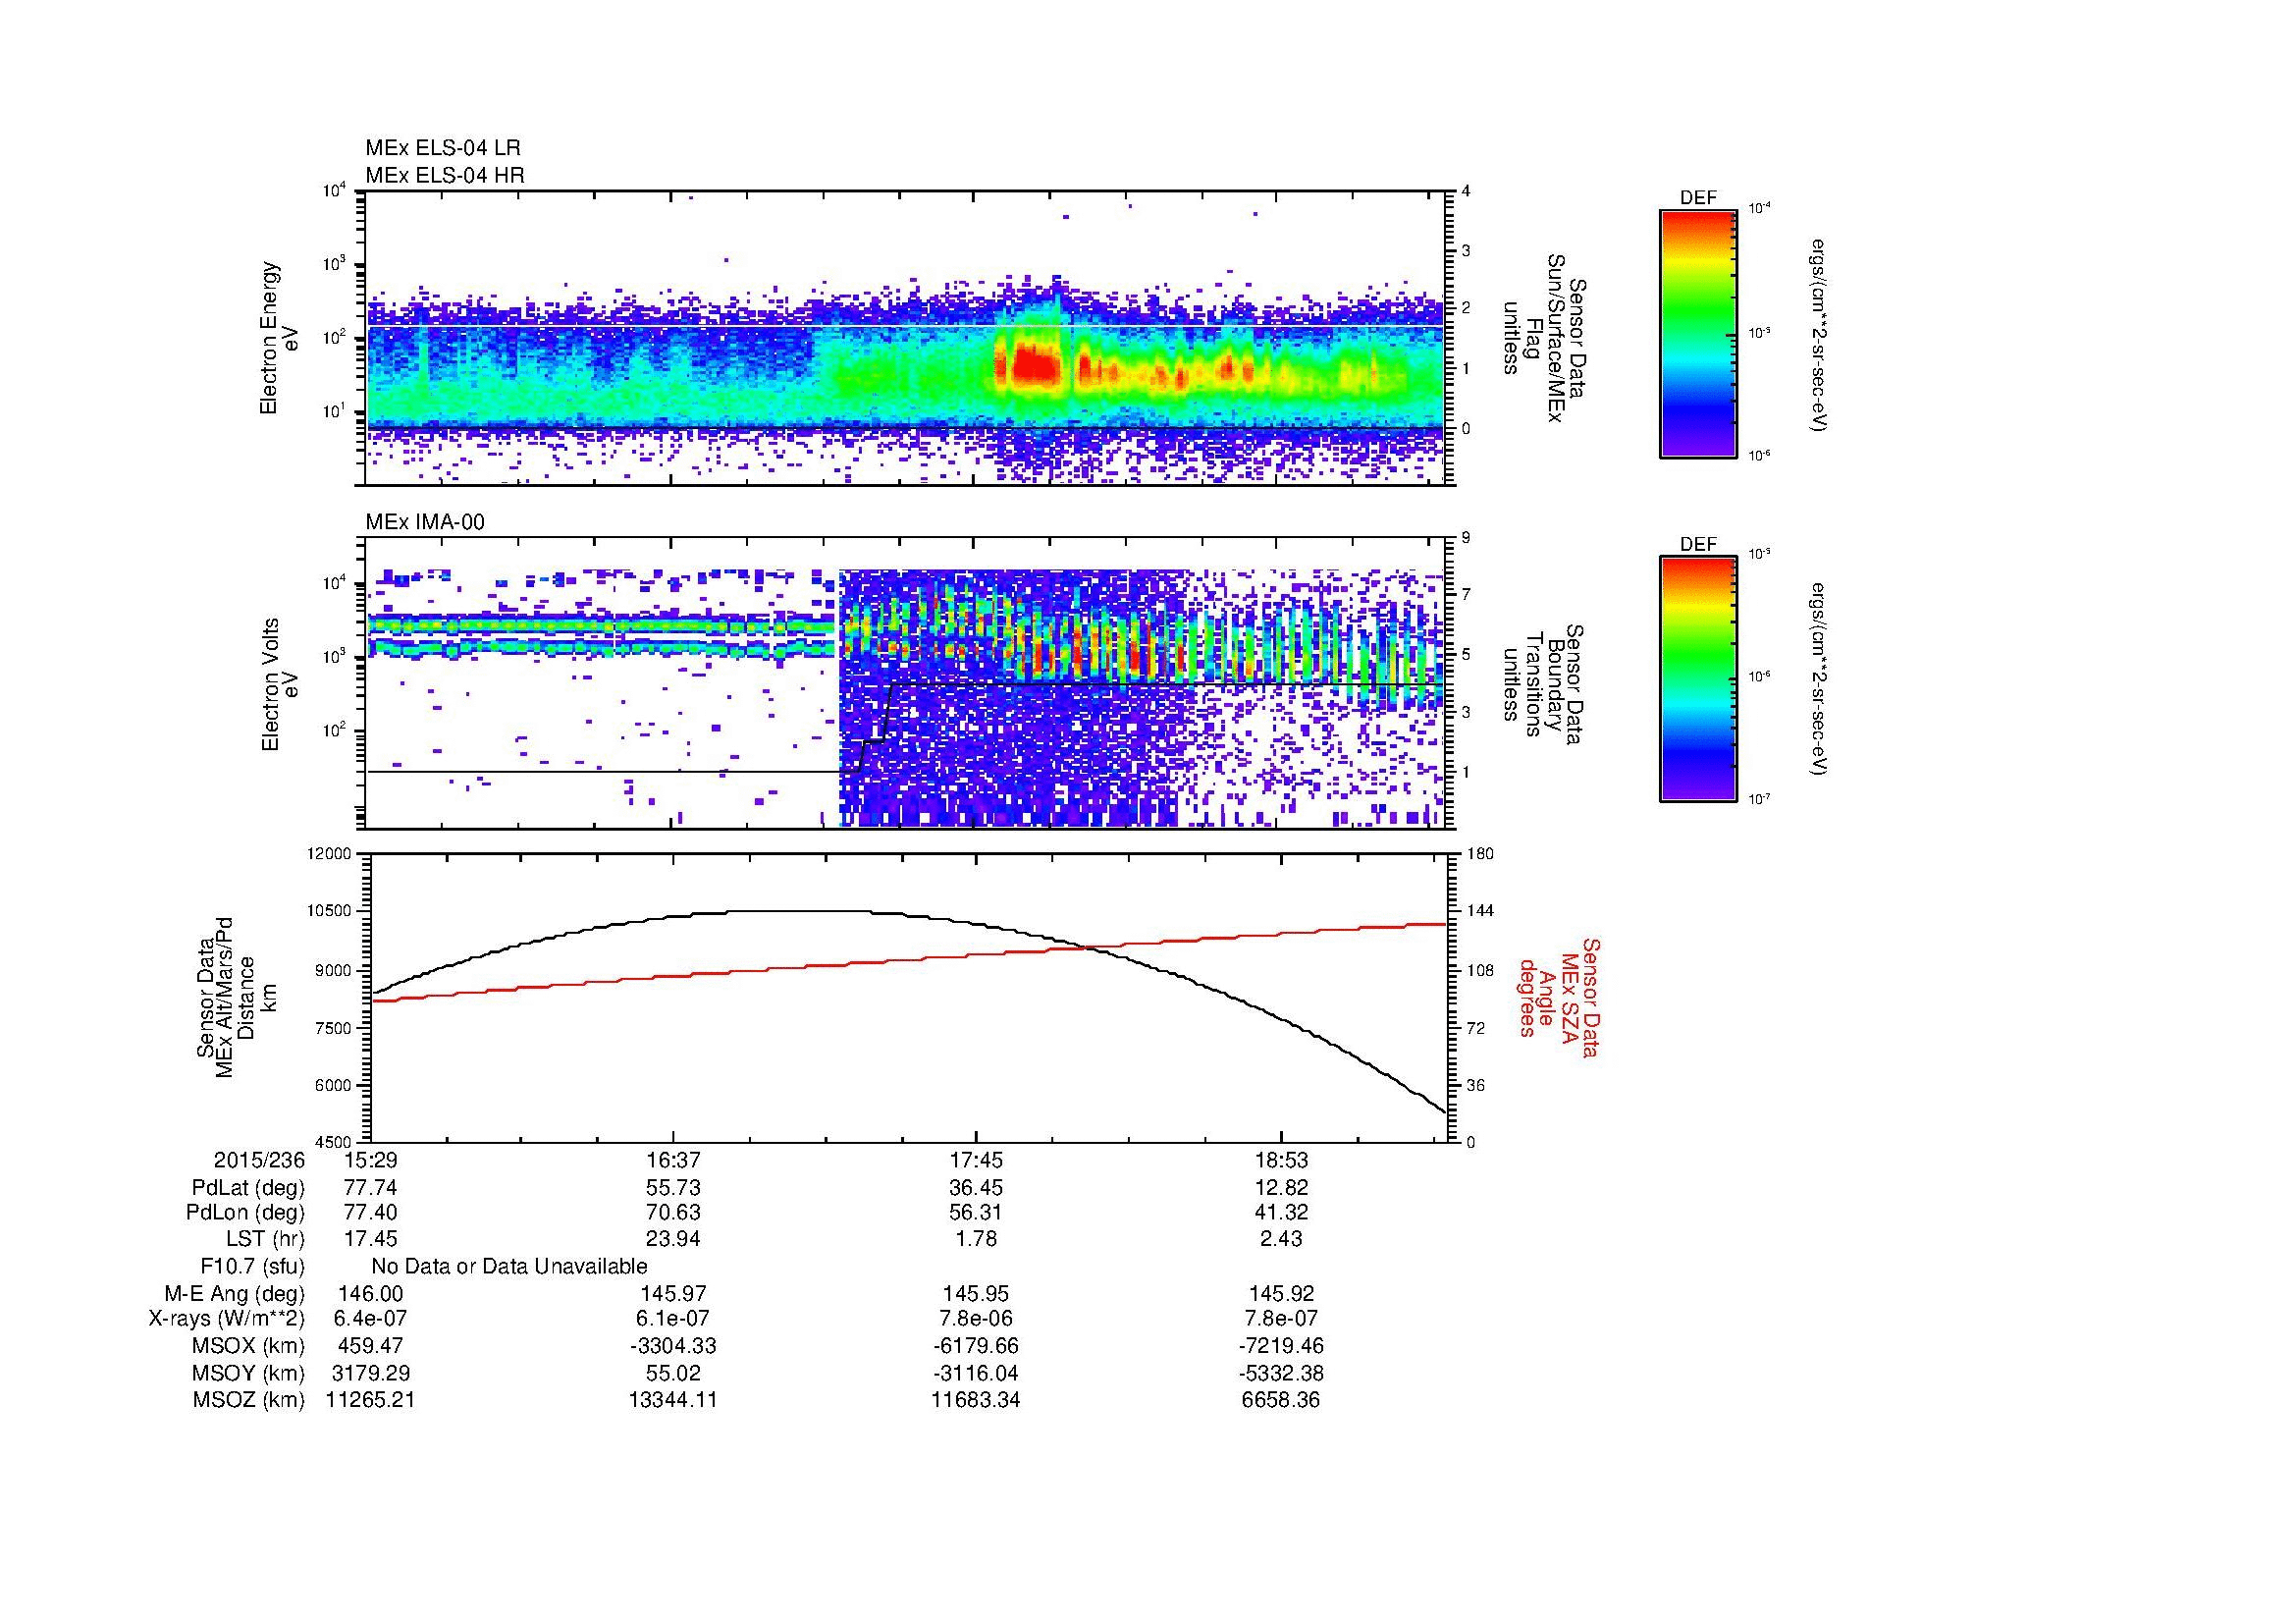Click MSOY value -3116.04
2296x1623 pixels.
click(x=976, y=1373)
